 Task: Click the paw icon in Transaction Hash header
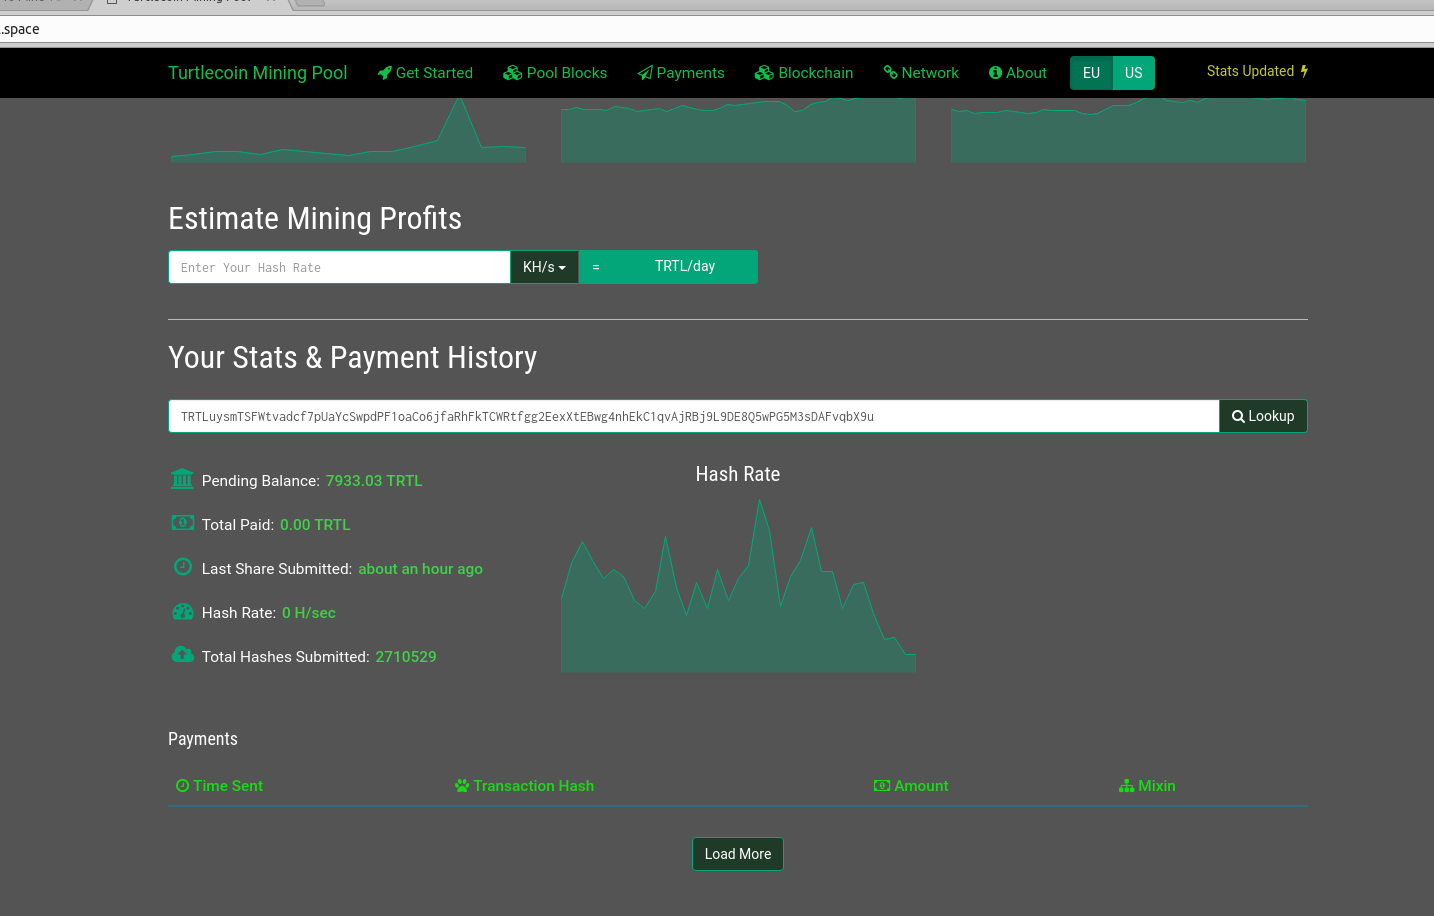[x=462, y=786]
